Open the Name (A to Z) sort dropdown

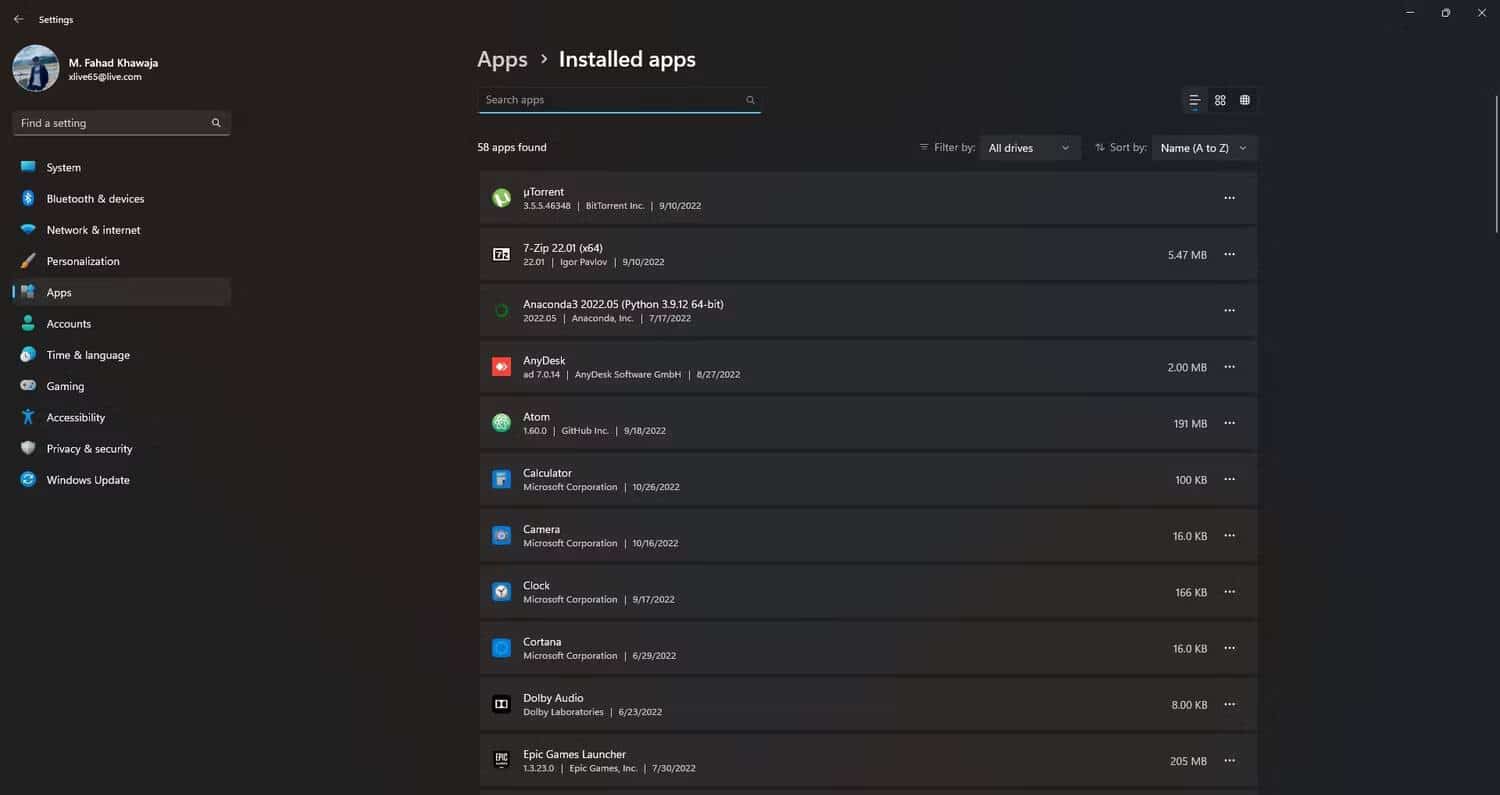click(1204, 147)
